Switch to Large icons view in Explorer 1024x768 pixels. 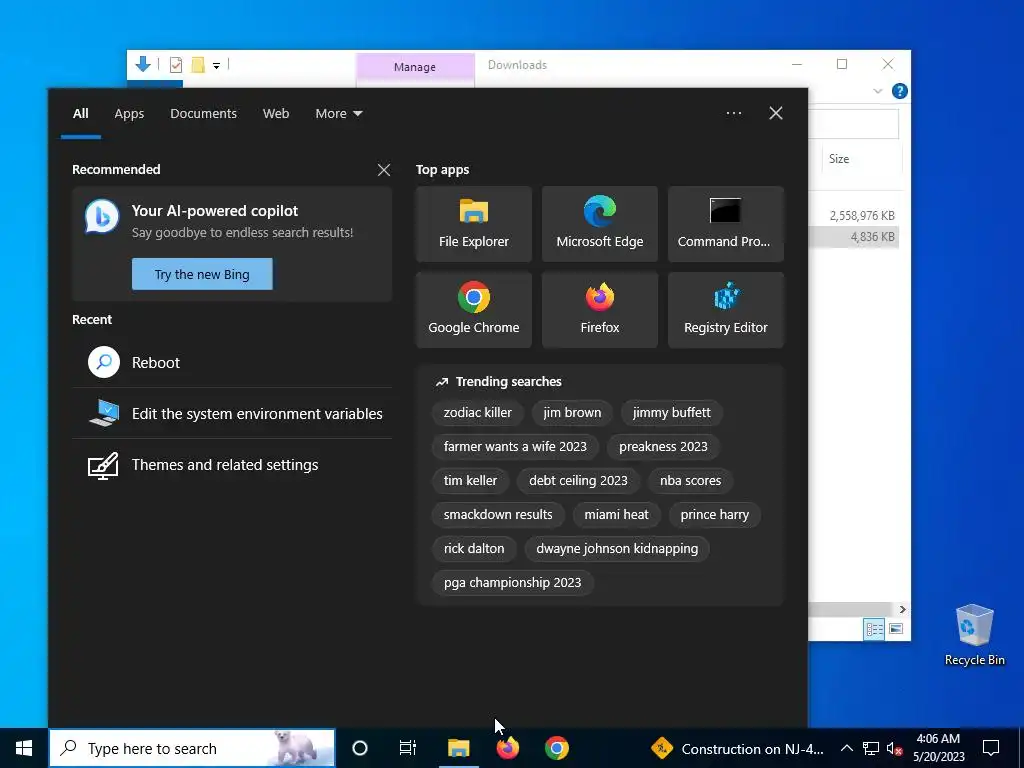pos(896,629)
